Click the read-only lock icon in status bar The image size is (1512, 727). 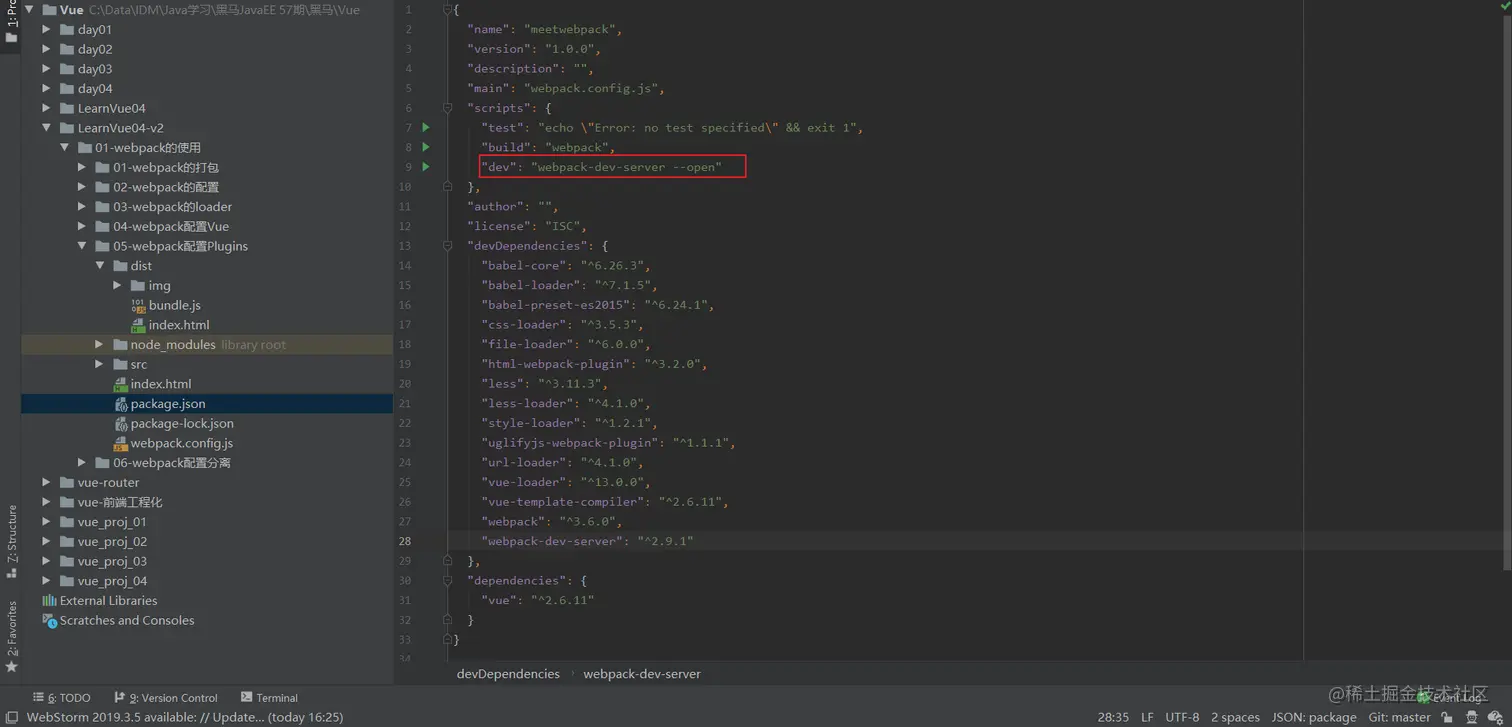(1447, 717)
